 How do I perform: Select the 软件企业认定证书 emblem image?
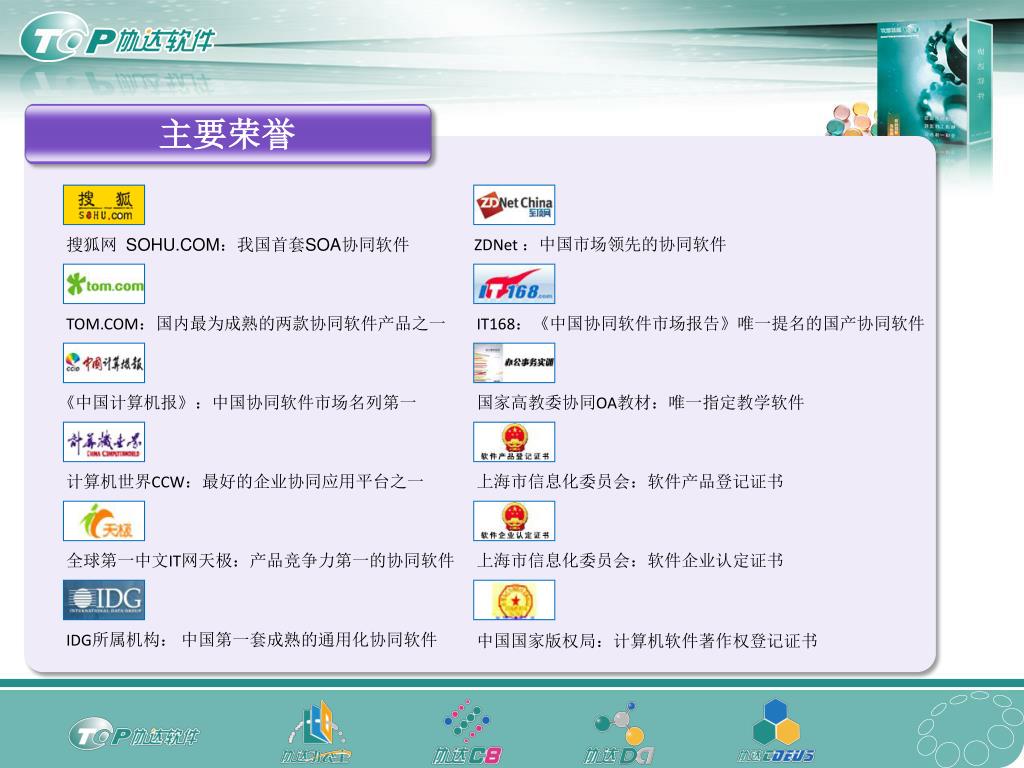[x=514, y=521]
